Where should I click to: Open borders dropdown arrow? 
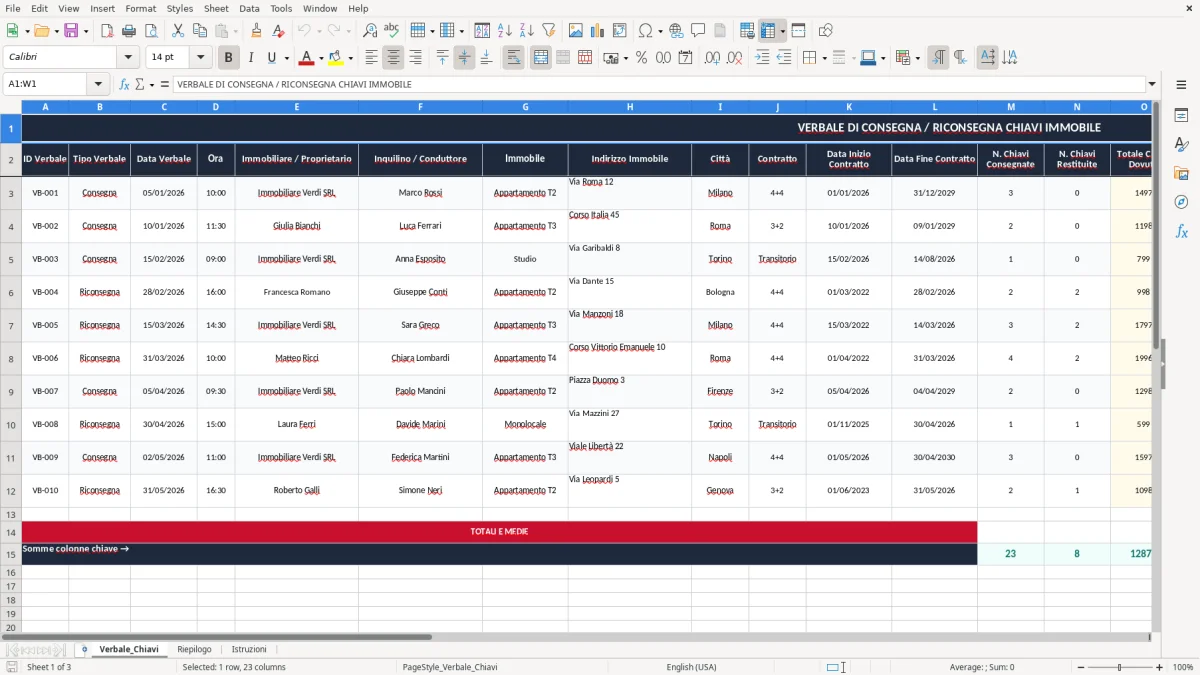(x=824, y=58)
